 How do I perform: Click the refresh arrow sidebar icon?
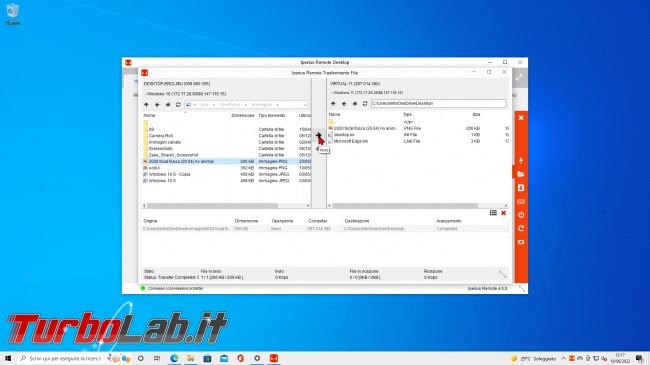pyautogui.click(x=521, y=229)
